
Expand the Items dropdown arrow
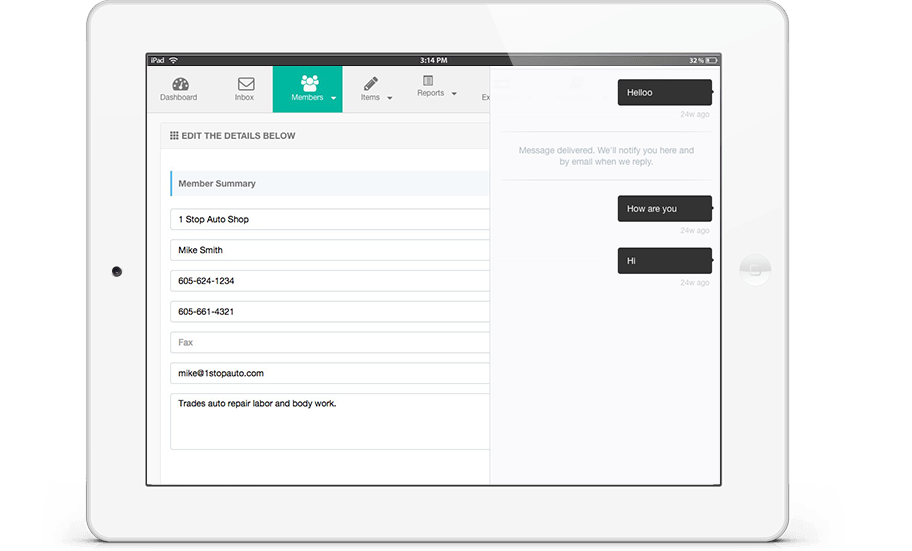coord(390,98)
